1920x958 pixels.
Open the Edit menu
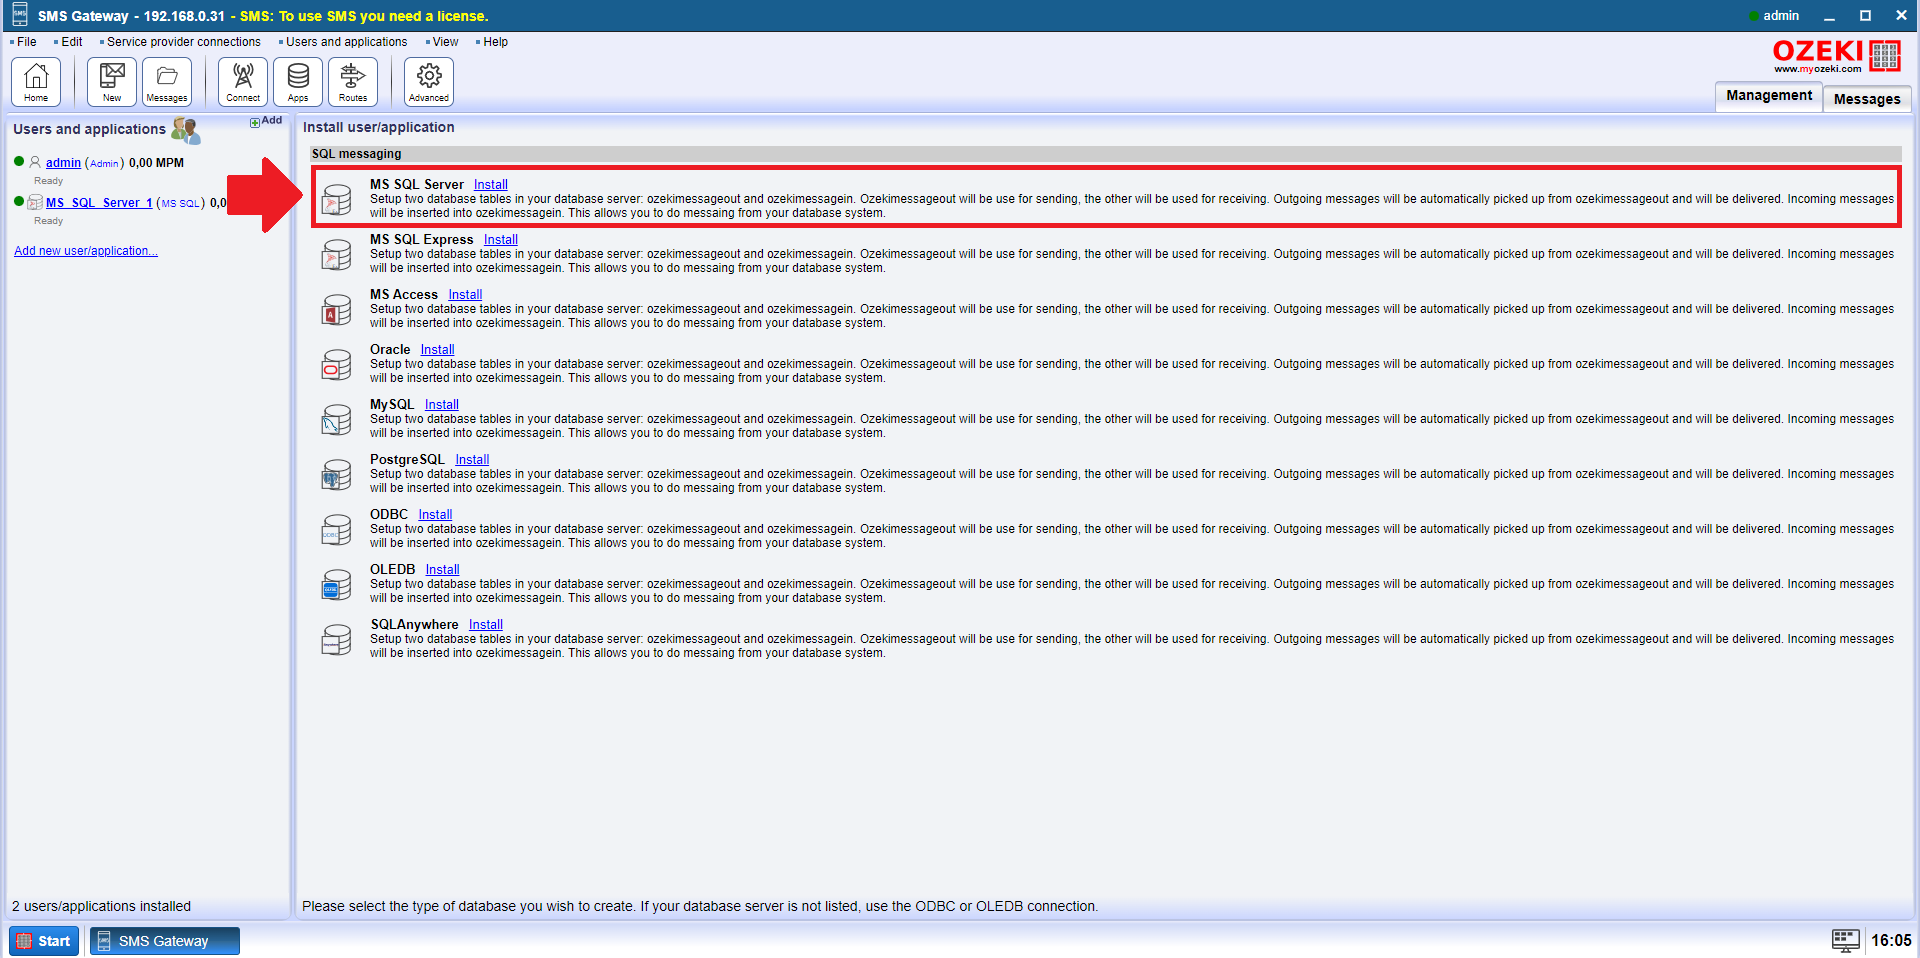pyautogui.click(x=72, y=42)
